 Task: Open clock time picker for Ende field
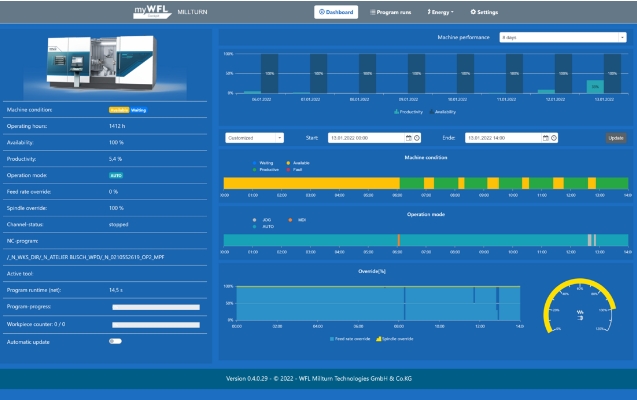click(554, 138)
